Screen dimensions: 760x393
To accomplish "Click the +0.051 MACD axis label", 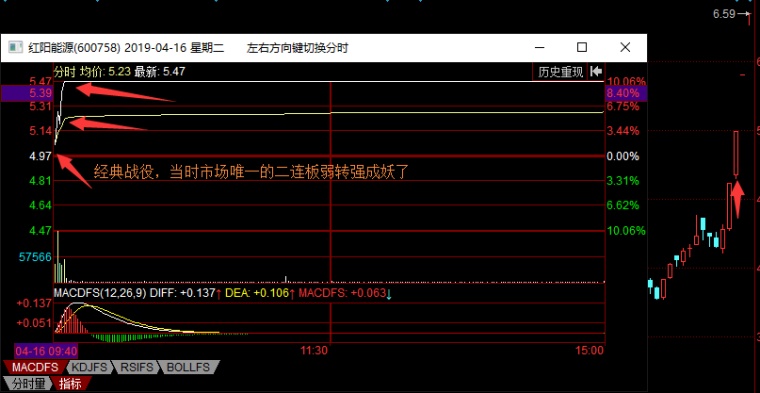I will [34, 323].
